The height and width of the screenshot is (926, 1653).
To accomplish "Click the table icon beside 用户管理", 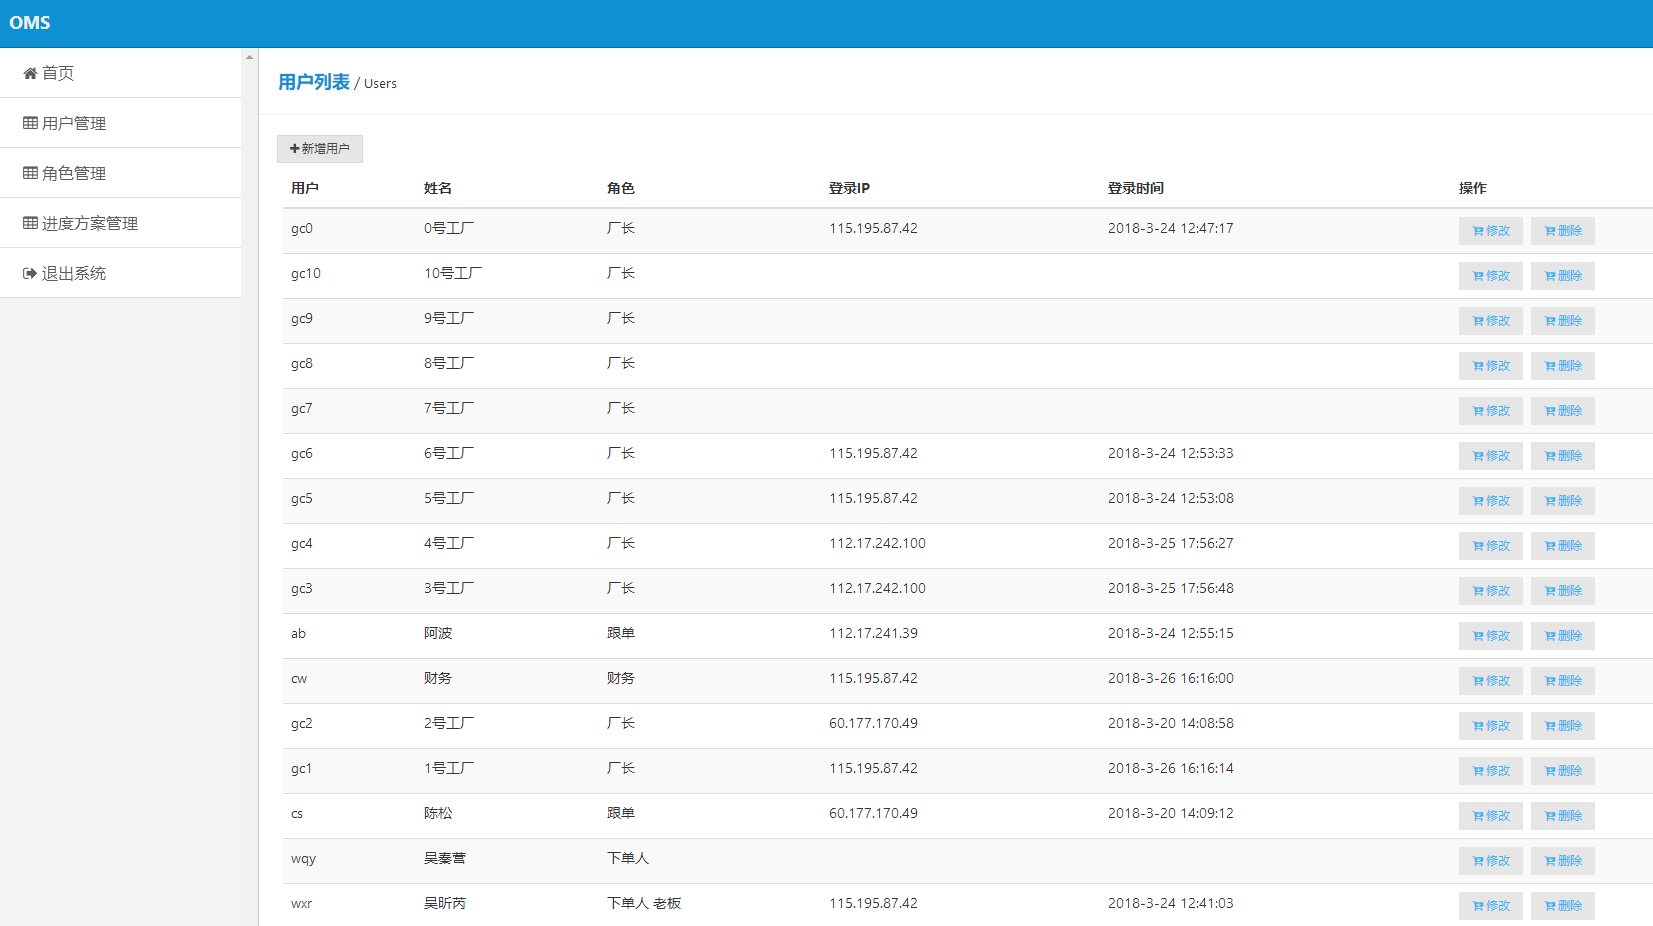I will click(30, 123).
